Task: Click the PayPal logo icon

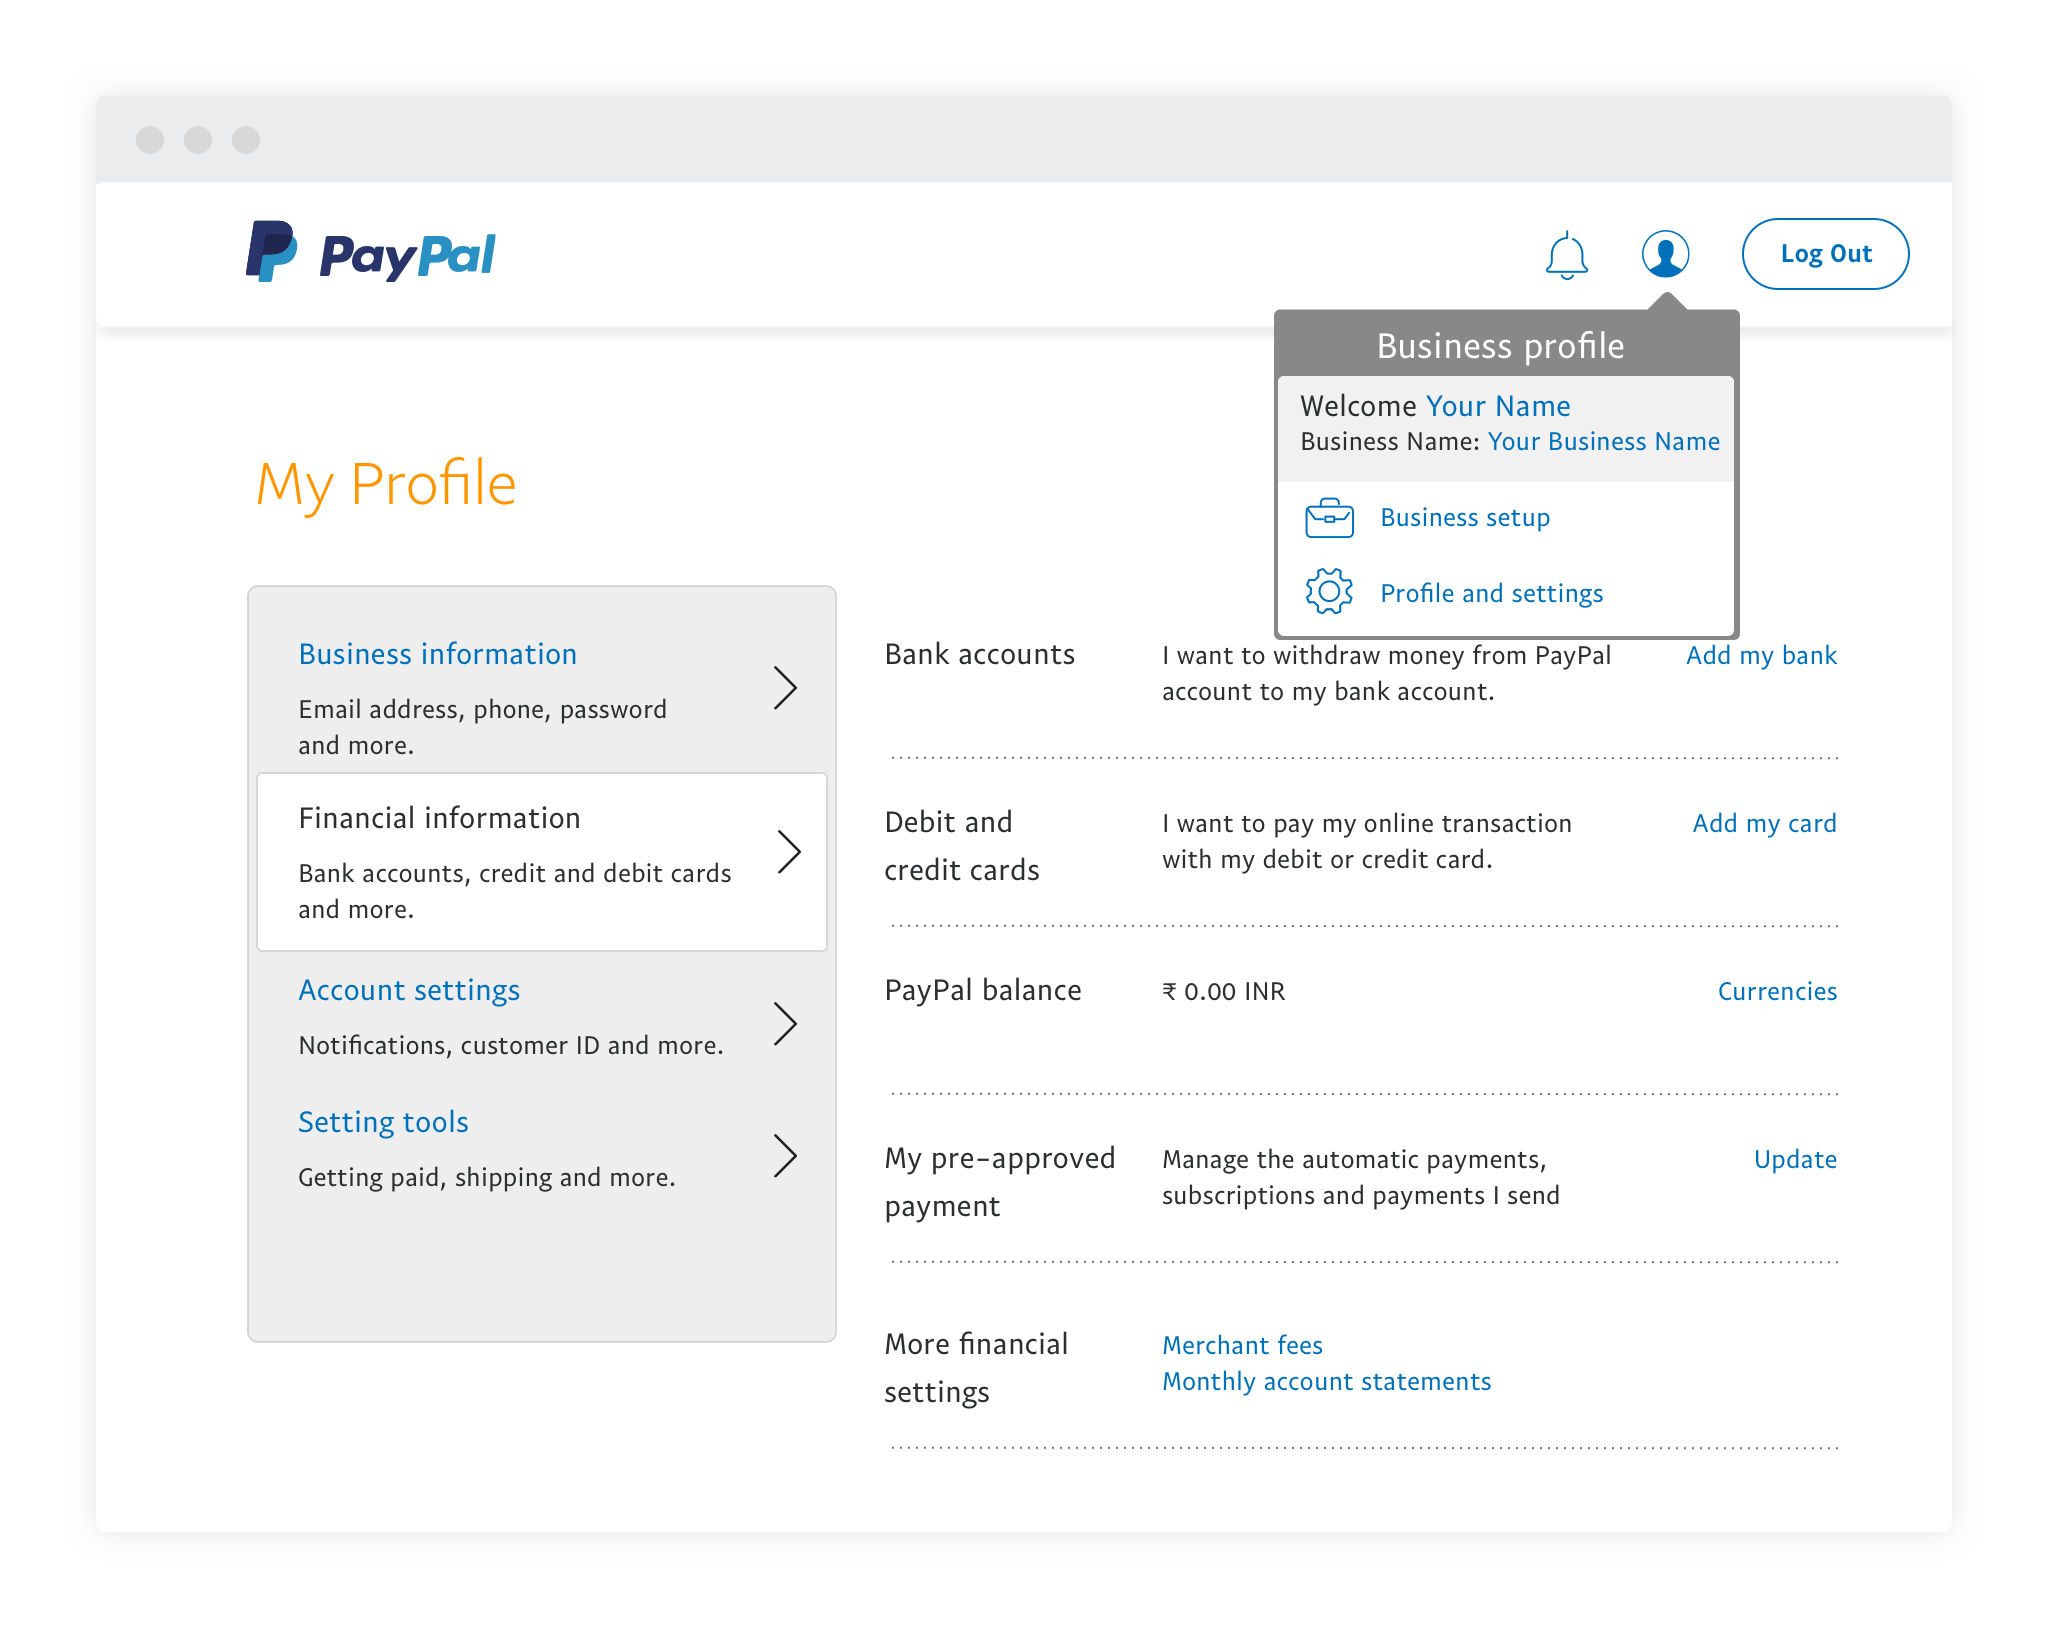Action: tap(272, 252)
